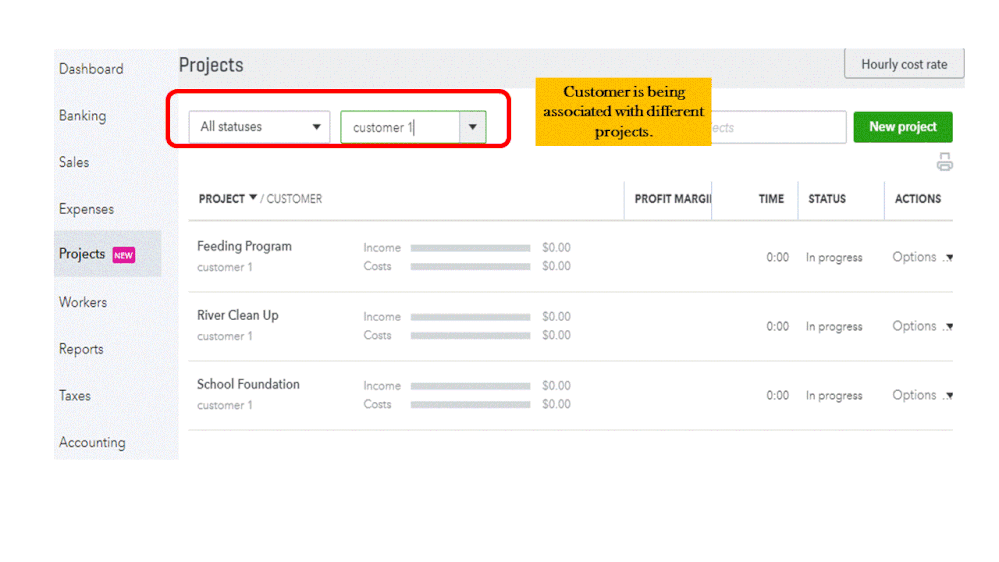This screenshot has width=999, height=562.
Task: Click River Clean Up costs $0.00 value
Action: tap(556, 335)
